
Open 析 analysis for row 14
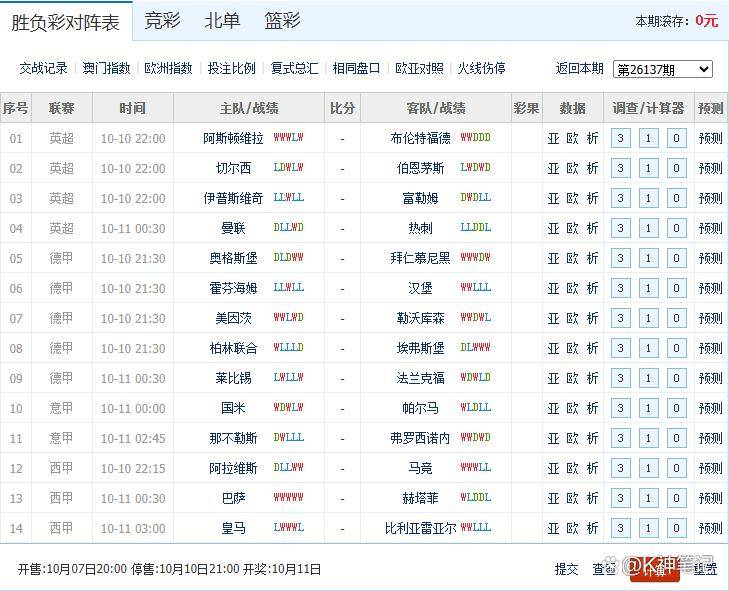point(592,528)
